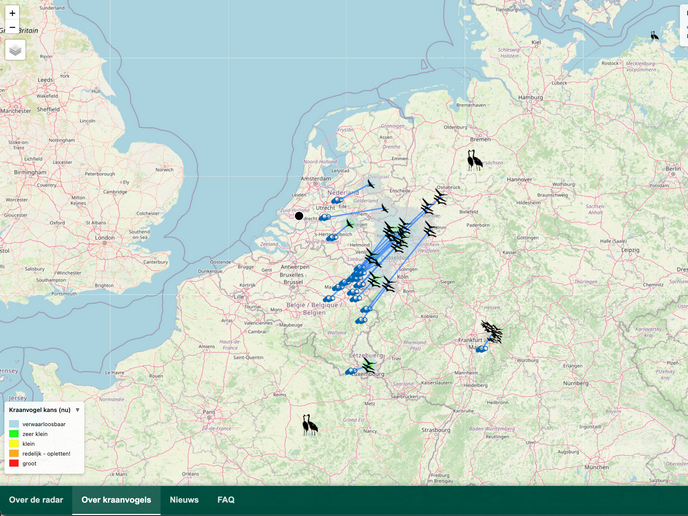Click the small crane icon near Kiel
The image size is (688, 516).
(x=655, y=36)
